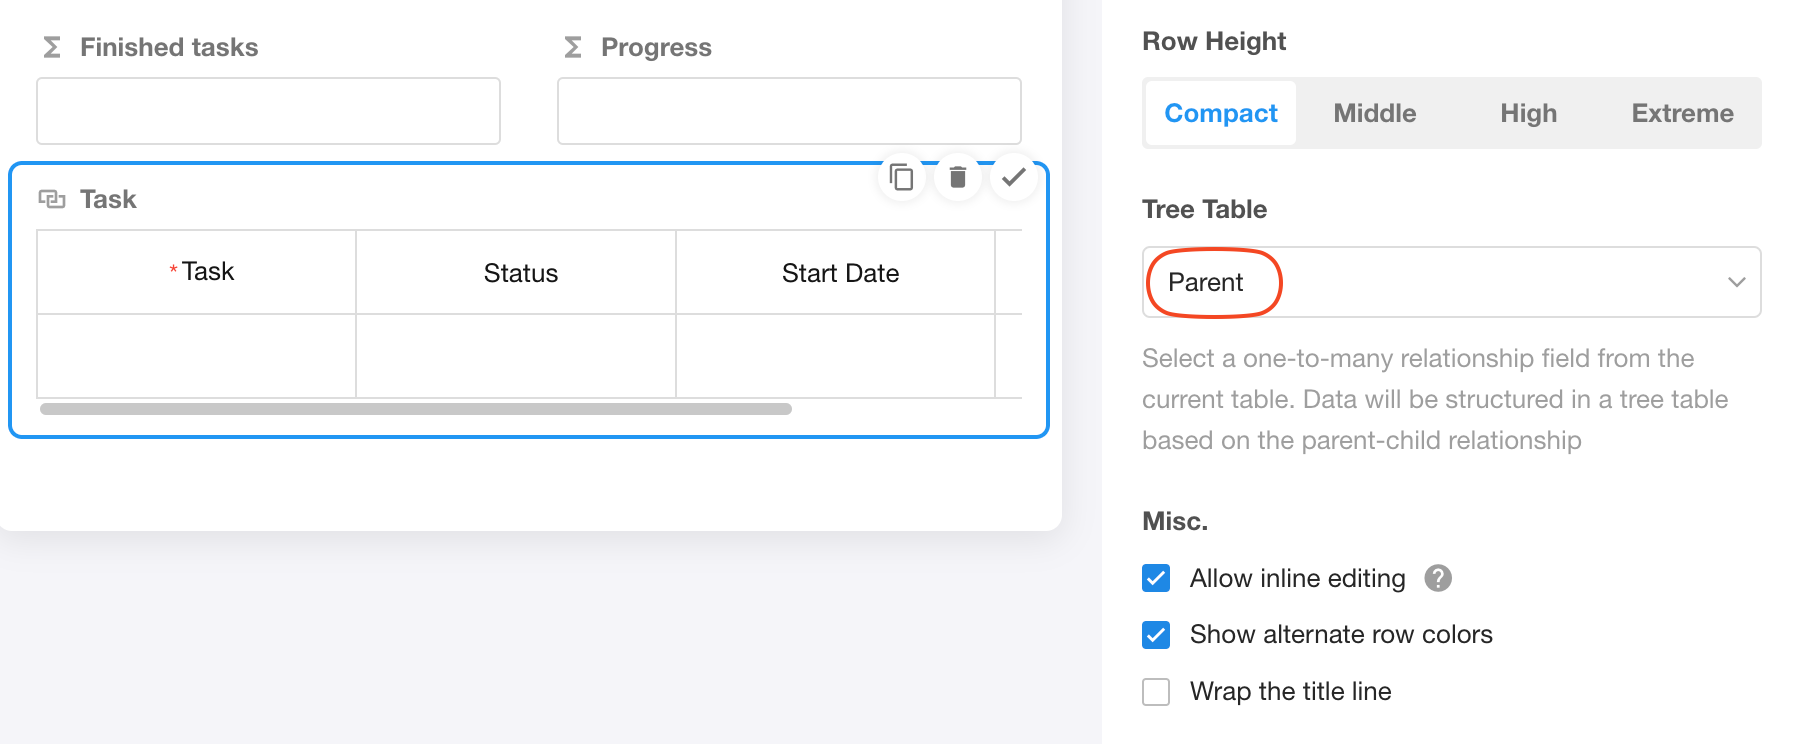Disable Show alternate row colors
The height and width of the screenshot is (744, 1798).
1156,635
